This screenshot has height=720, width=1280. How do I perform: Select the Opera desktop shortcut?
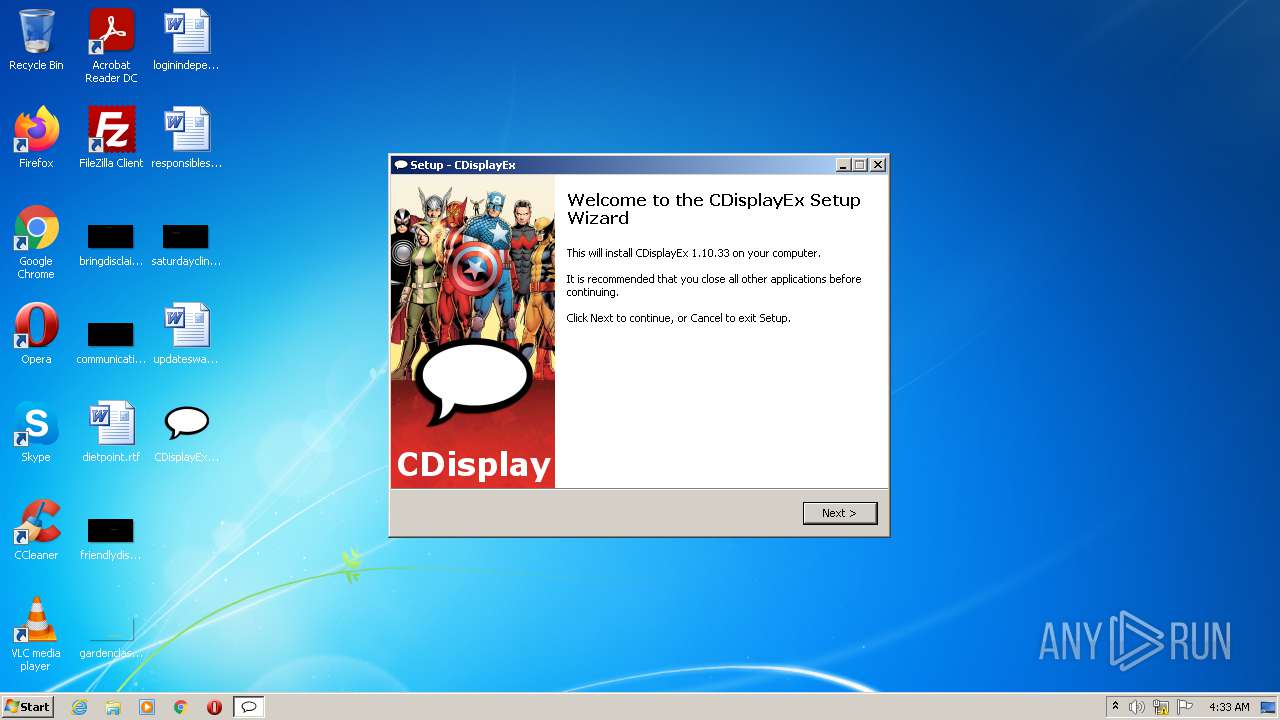(x=36, y=334)
